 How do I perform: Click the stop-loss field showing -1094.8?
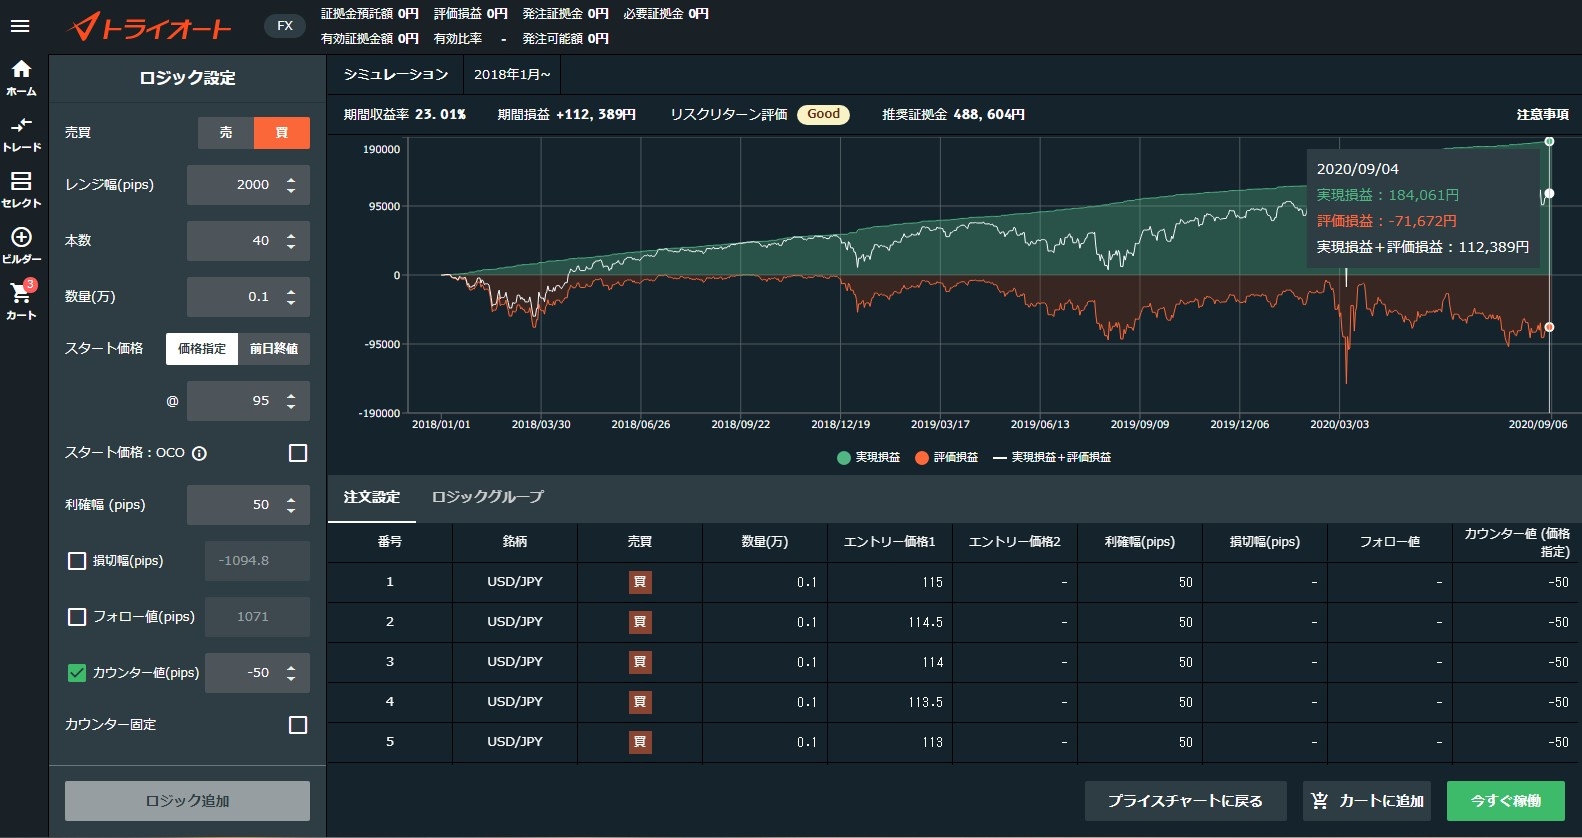click(x=257, y=561)
